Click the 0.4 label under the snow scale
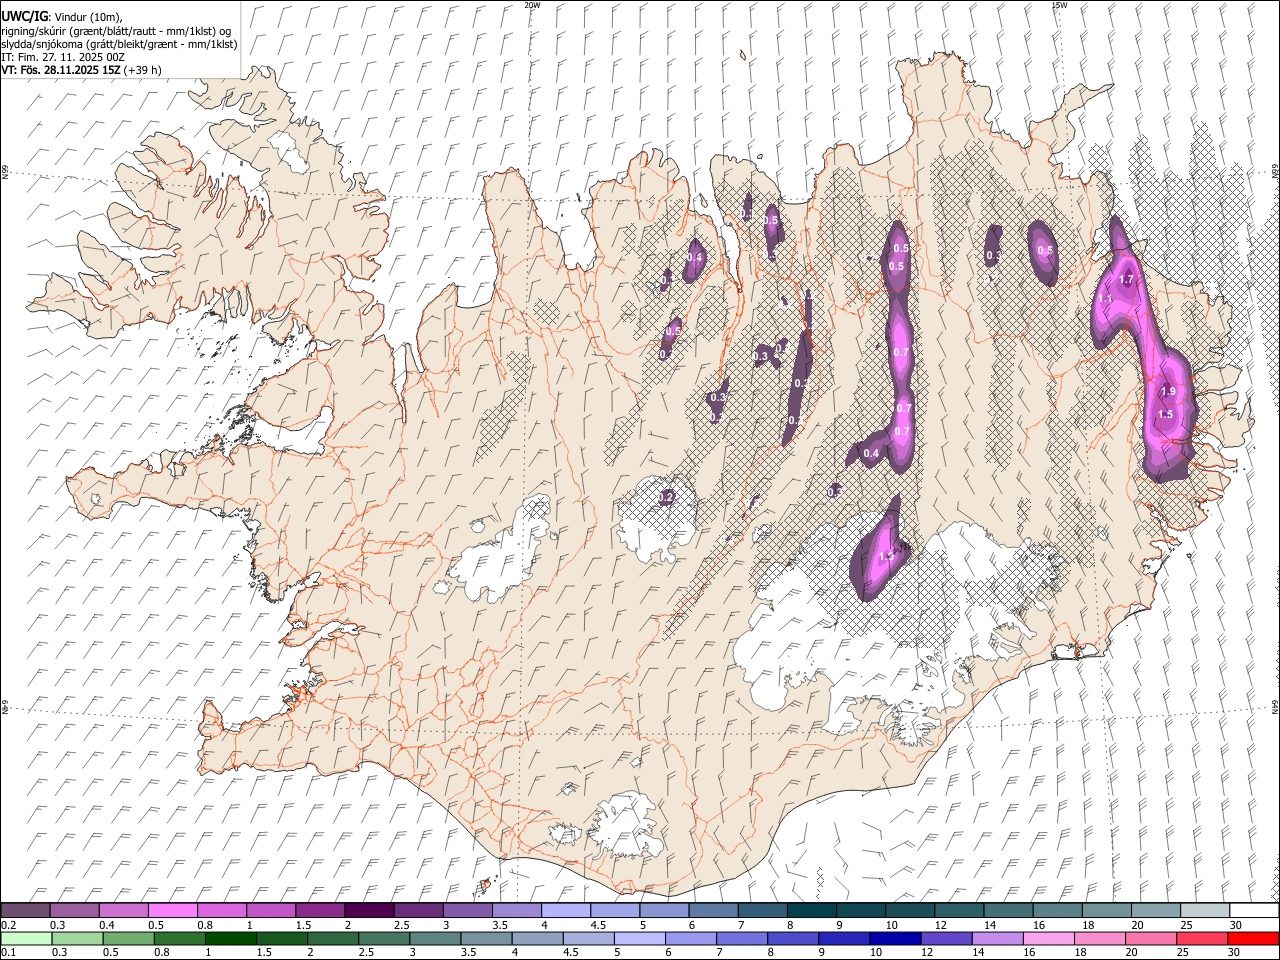This screenshot has width=1280, height=960. pyautogui.click(x=109, y=925)
